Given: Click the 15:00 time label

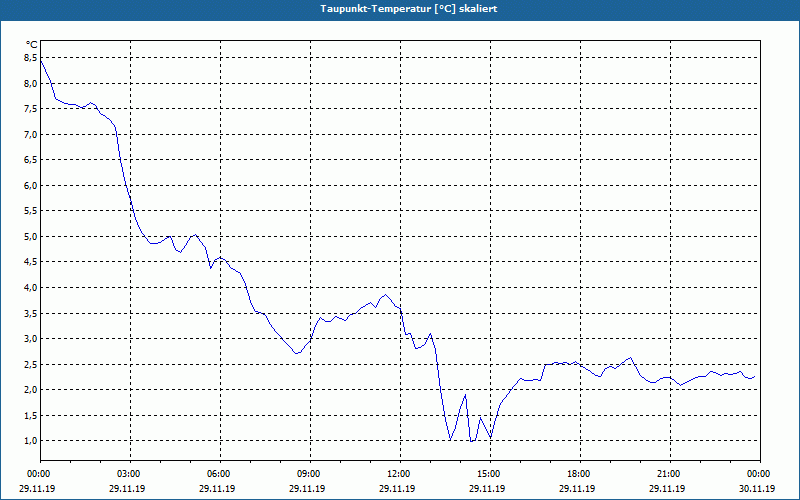Looking at the screenshot, I should pyautogui.click(x=490, y=474).
